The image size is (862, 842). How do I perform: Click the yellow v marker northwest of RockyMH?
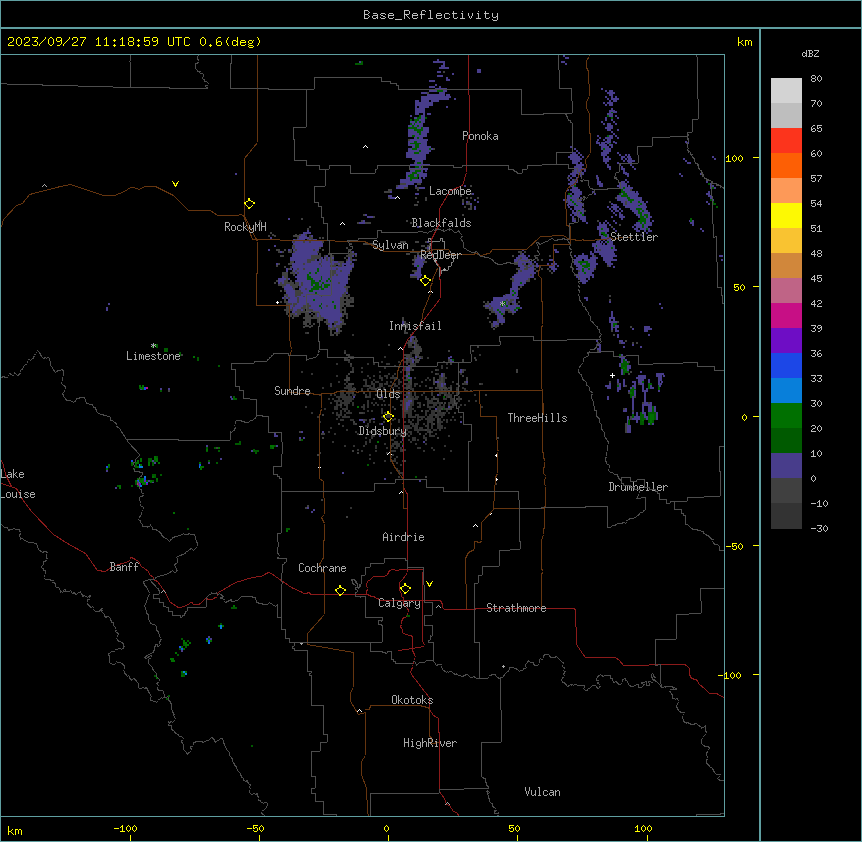coord(175,184)
